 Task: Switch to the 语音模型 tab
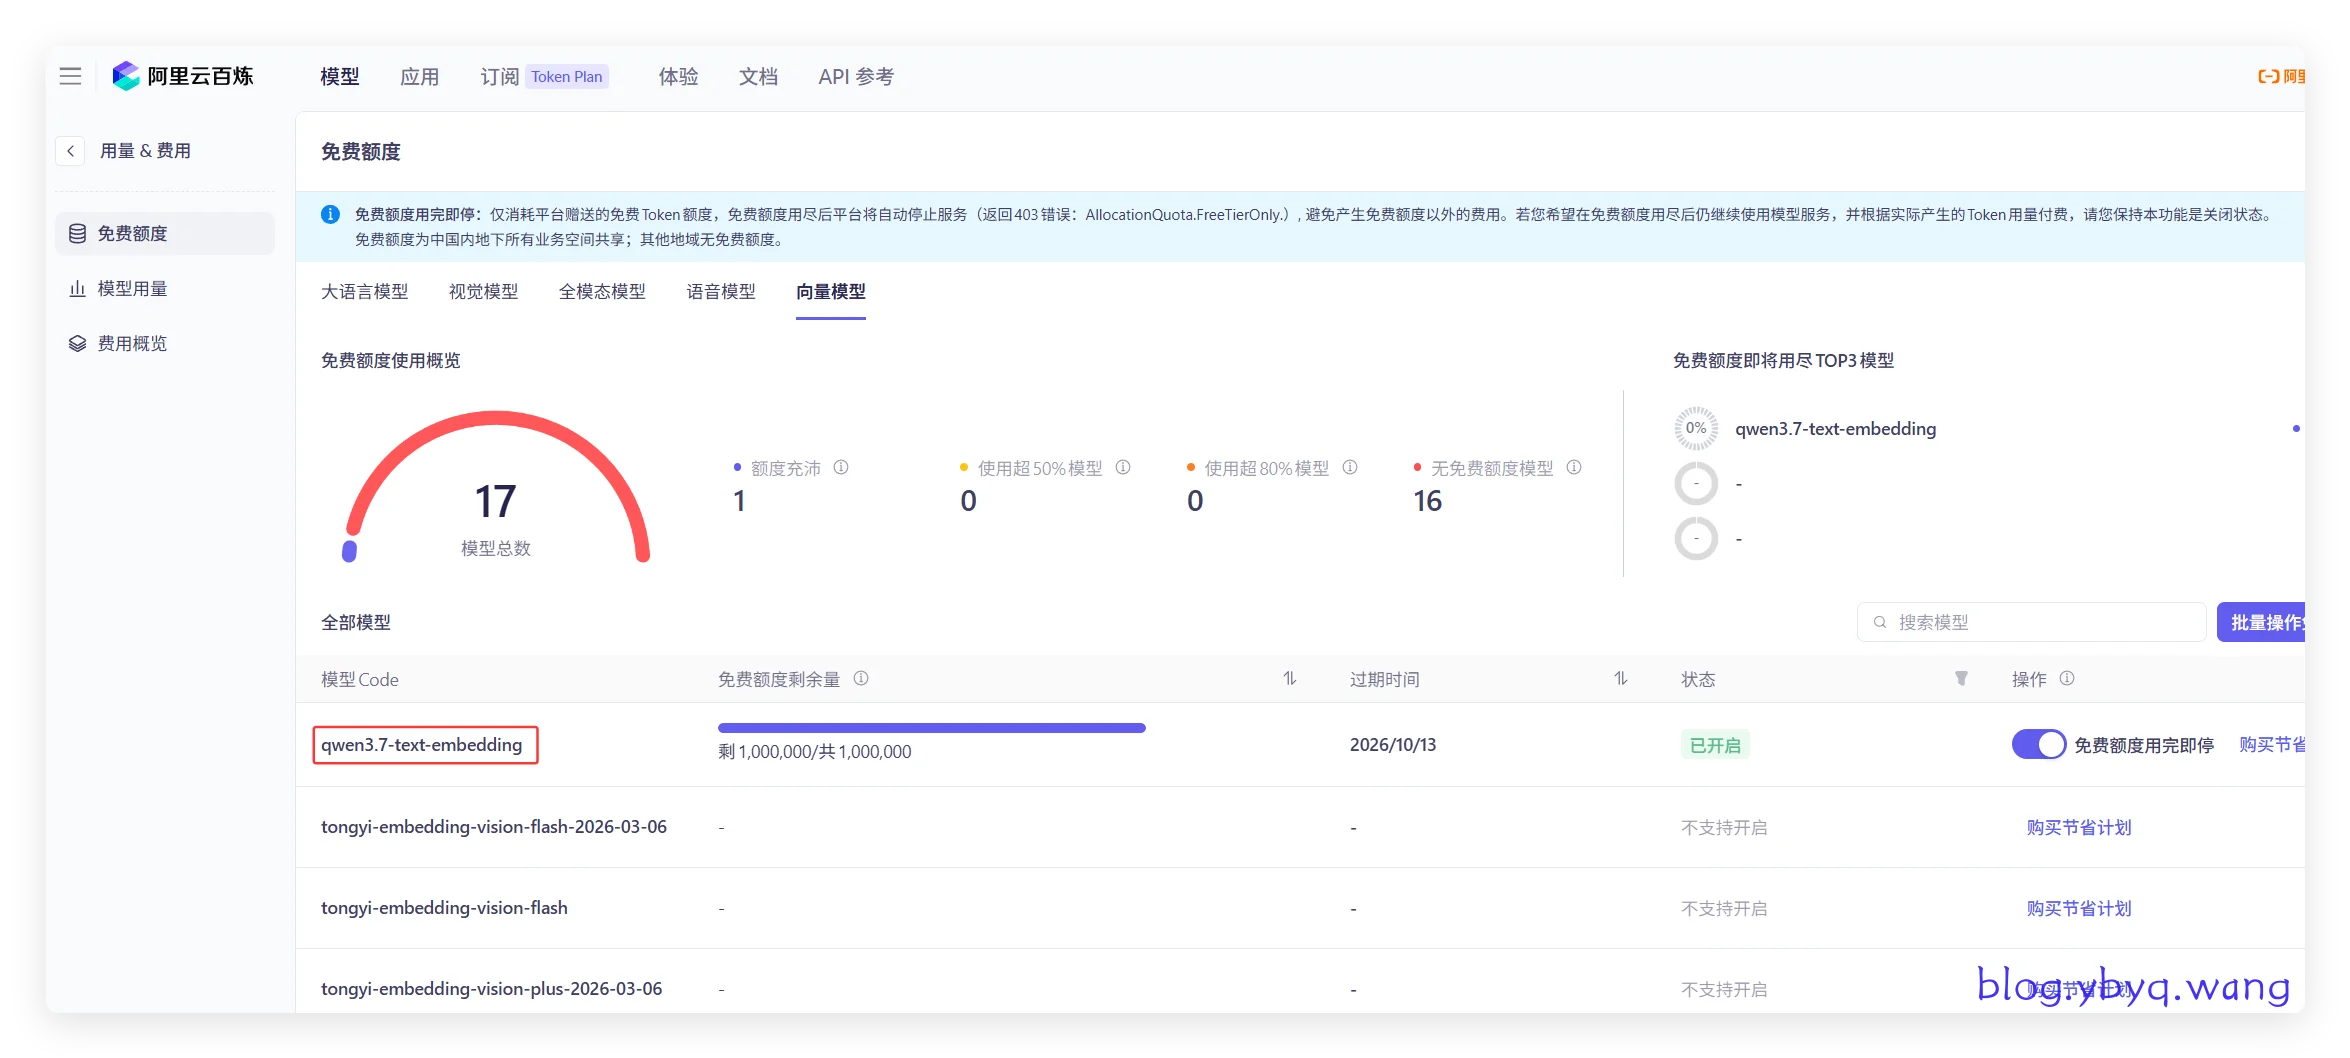(721, 291)
